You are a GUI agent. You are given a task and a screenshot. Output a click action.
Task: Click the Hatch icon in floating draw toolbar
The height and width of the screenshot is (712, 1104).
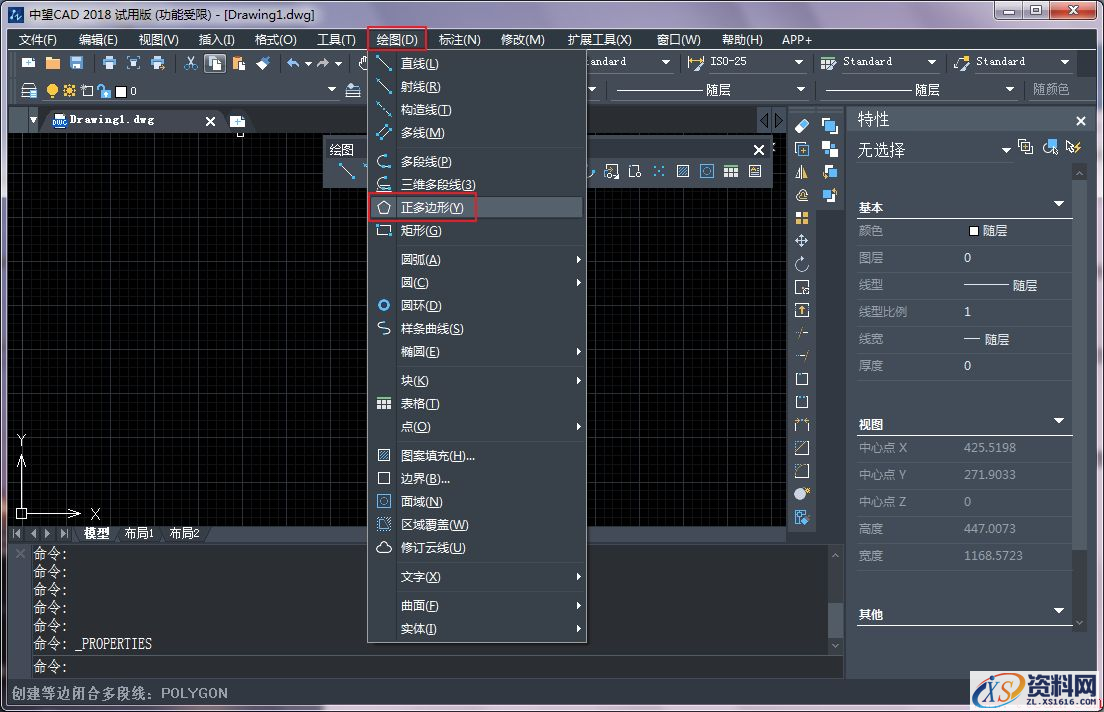tap(683, 172)
